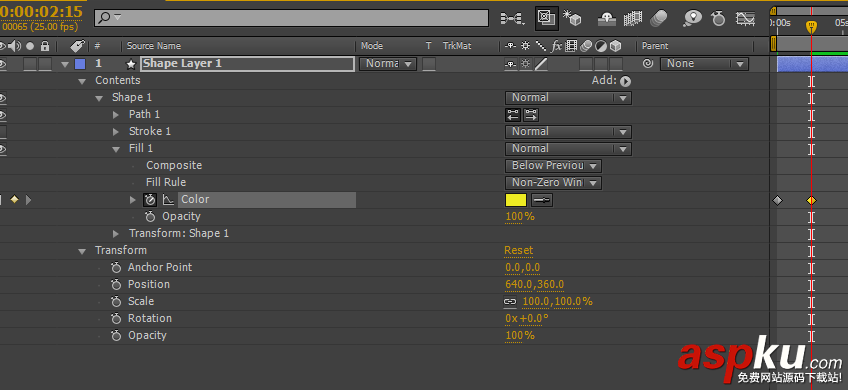Click the audio speaker column header icon

15,46
